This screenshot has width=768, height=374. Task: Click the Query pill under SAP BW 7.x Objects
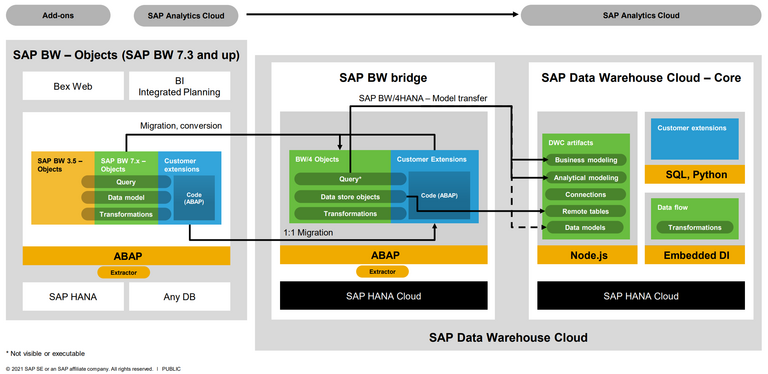pyautogui.click(x=126, y=182)
